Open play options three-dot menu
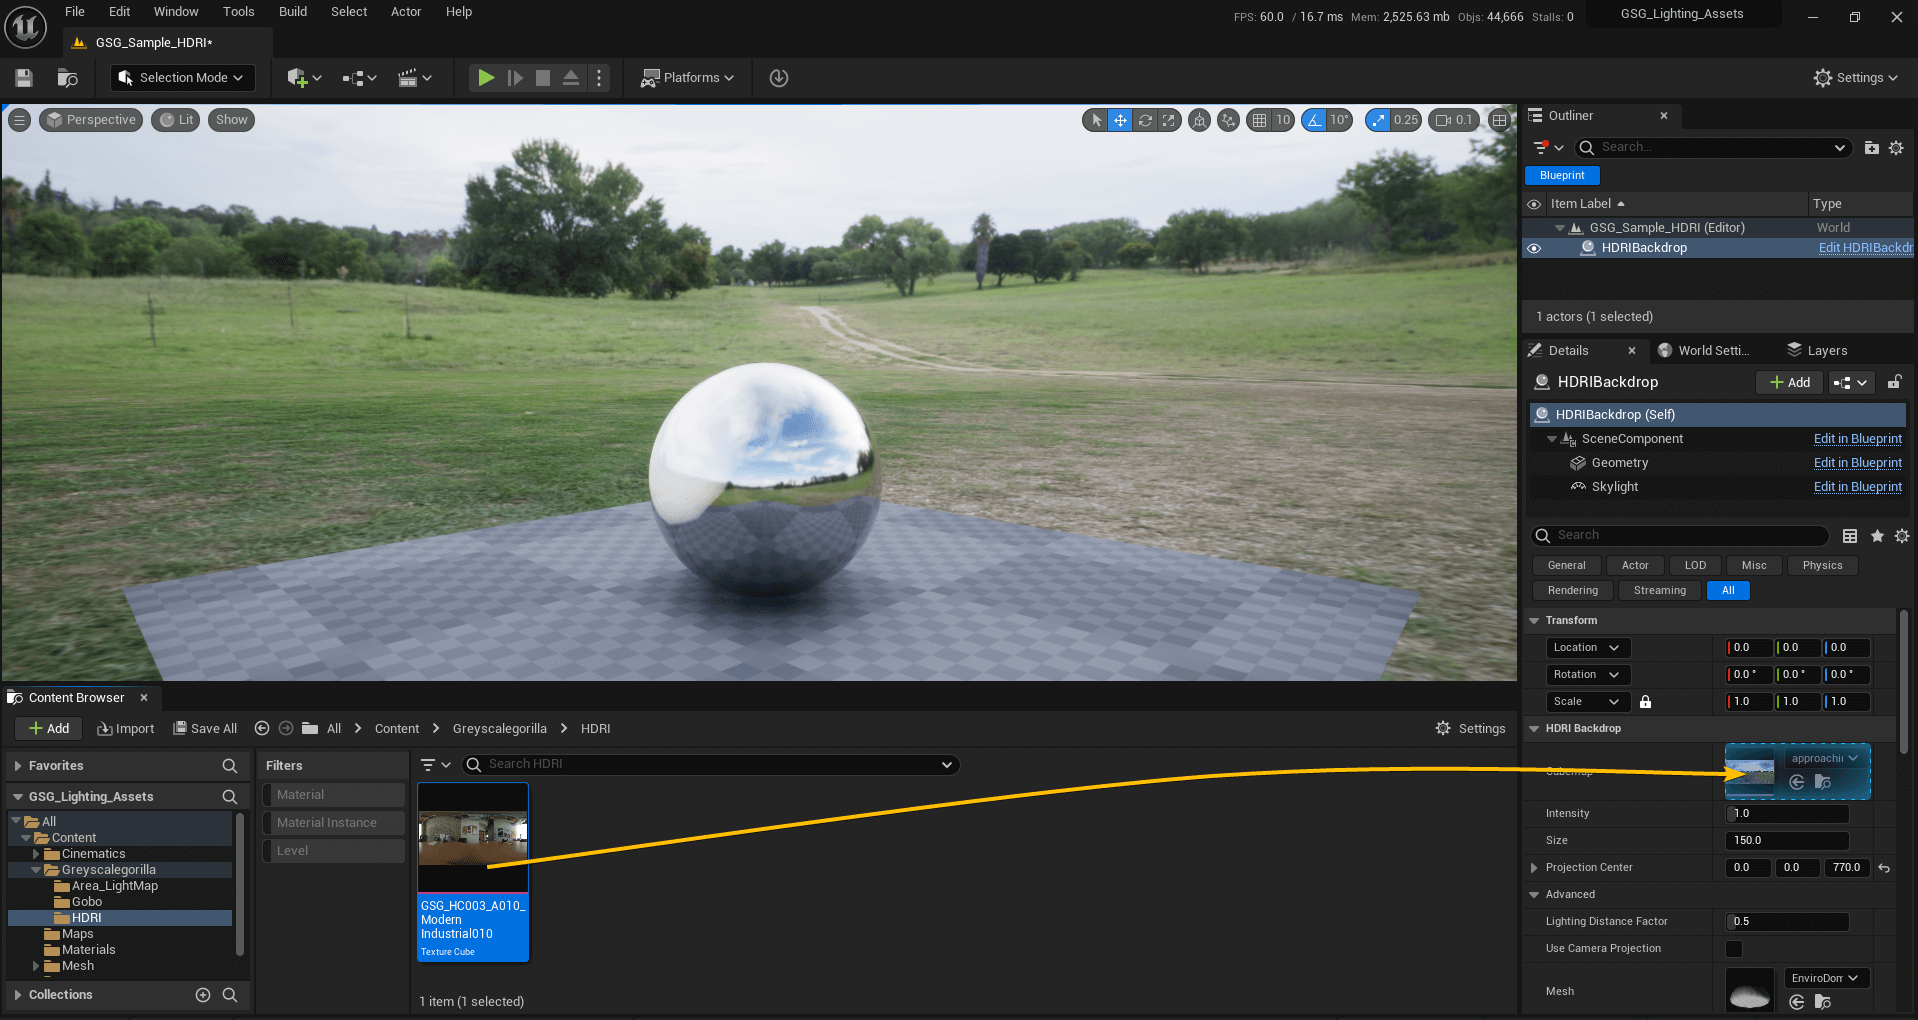1918x1020 pixels. (x=599, y=78)
